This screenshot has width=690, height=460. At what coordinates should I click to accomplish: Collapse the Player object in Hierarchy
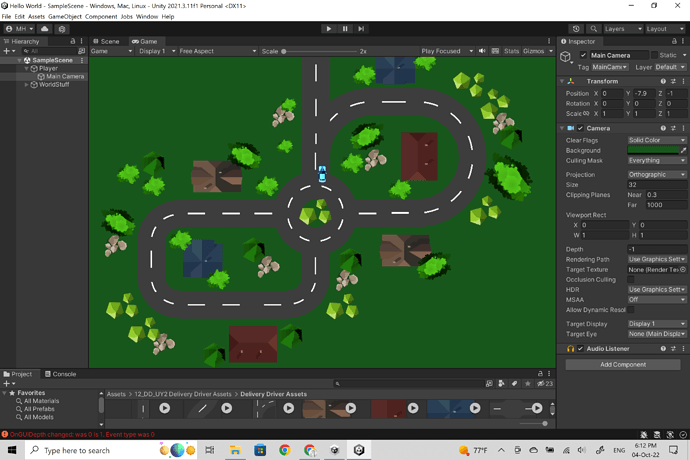[x=26, y=68]
